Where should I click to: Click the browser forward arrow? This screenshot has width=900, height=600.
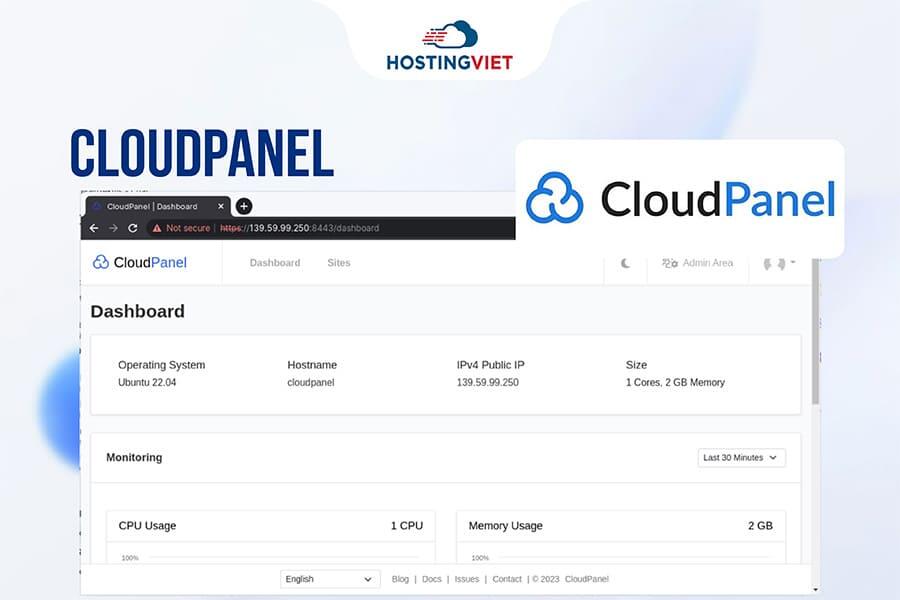[x=112, y=228]
